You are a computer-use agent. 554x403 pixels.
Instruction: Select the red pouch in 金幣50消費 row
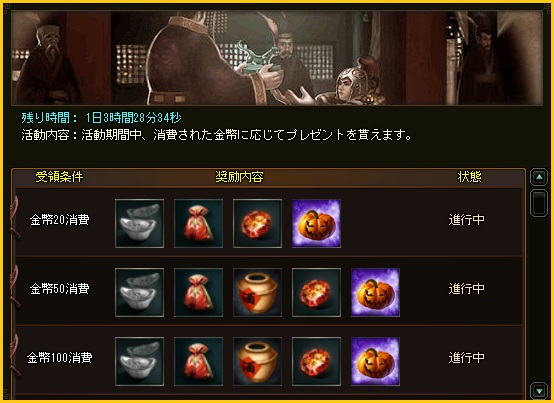pyautogui.click(x=198, y=292)
